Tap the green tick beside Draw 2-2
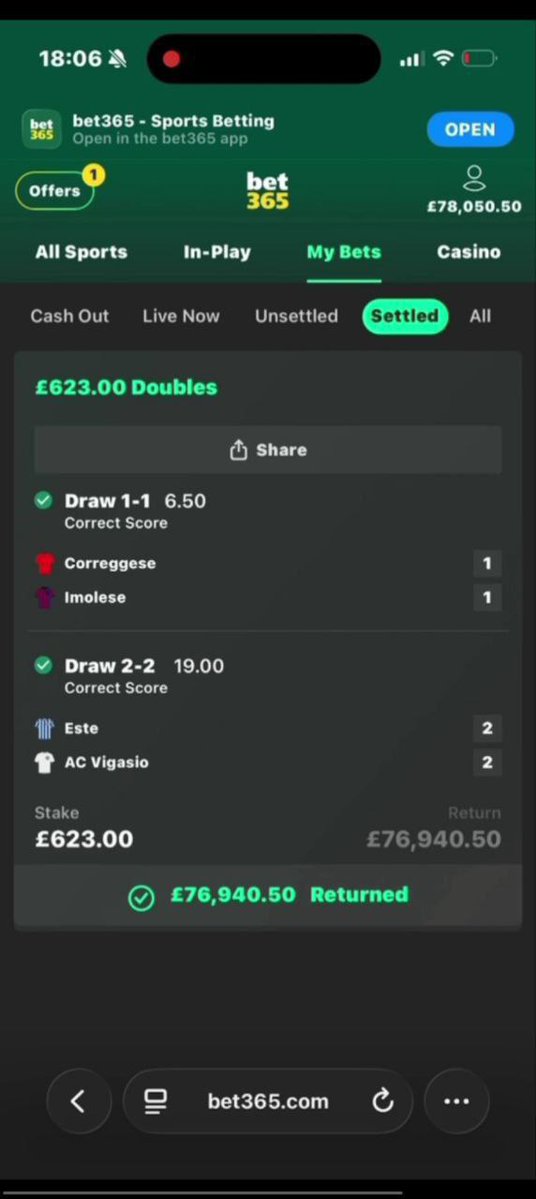The height and width of the screenshot is (1199, 536). 44,665
